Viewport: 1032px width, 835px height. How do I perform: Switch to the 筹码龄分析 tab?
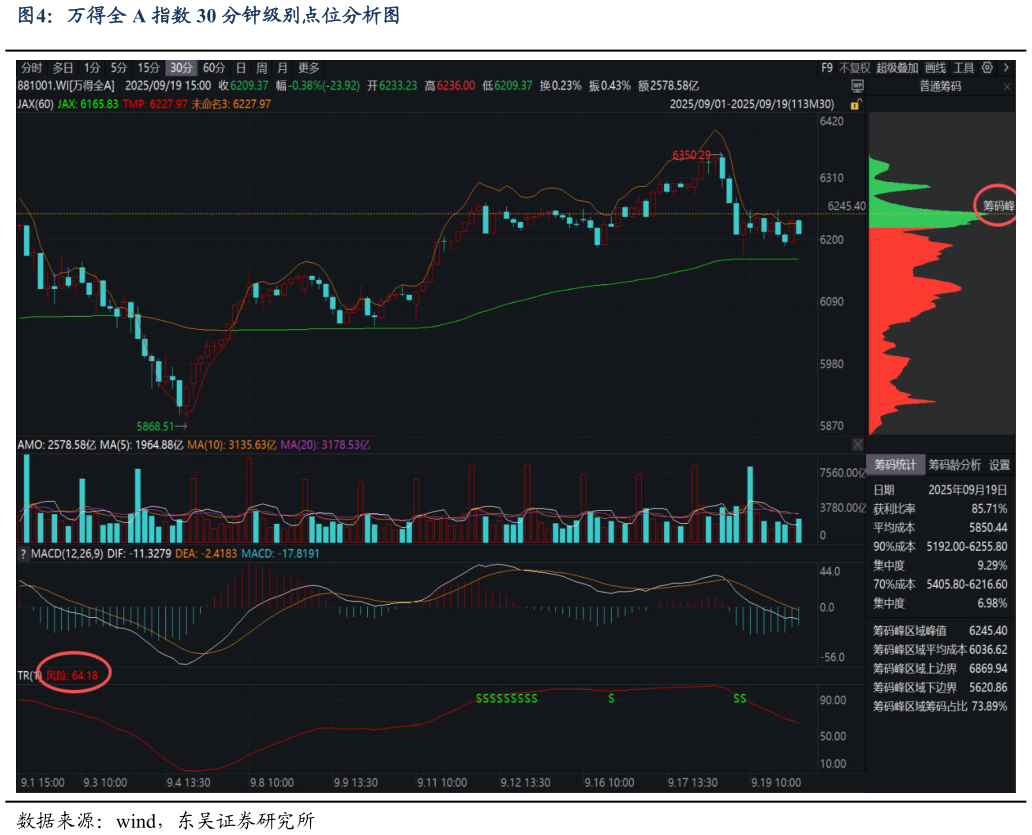point(954,465)
